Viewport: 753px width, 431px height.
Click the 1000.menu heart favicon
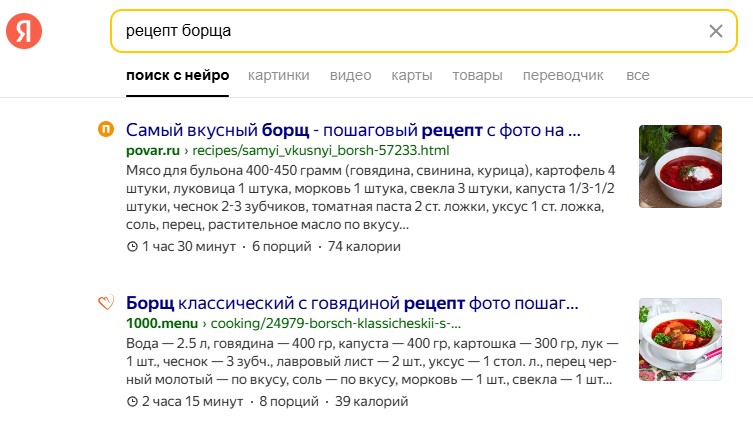pos(105,303)
